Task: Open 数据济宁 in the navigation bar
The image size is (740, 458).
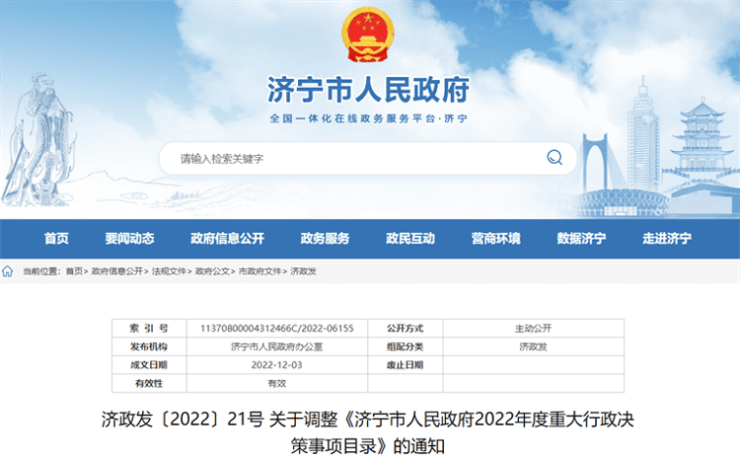Action: tap(581, 239)
